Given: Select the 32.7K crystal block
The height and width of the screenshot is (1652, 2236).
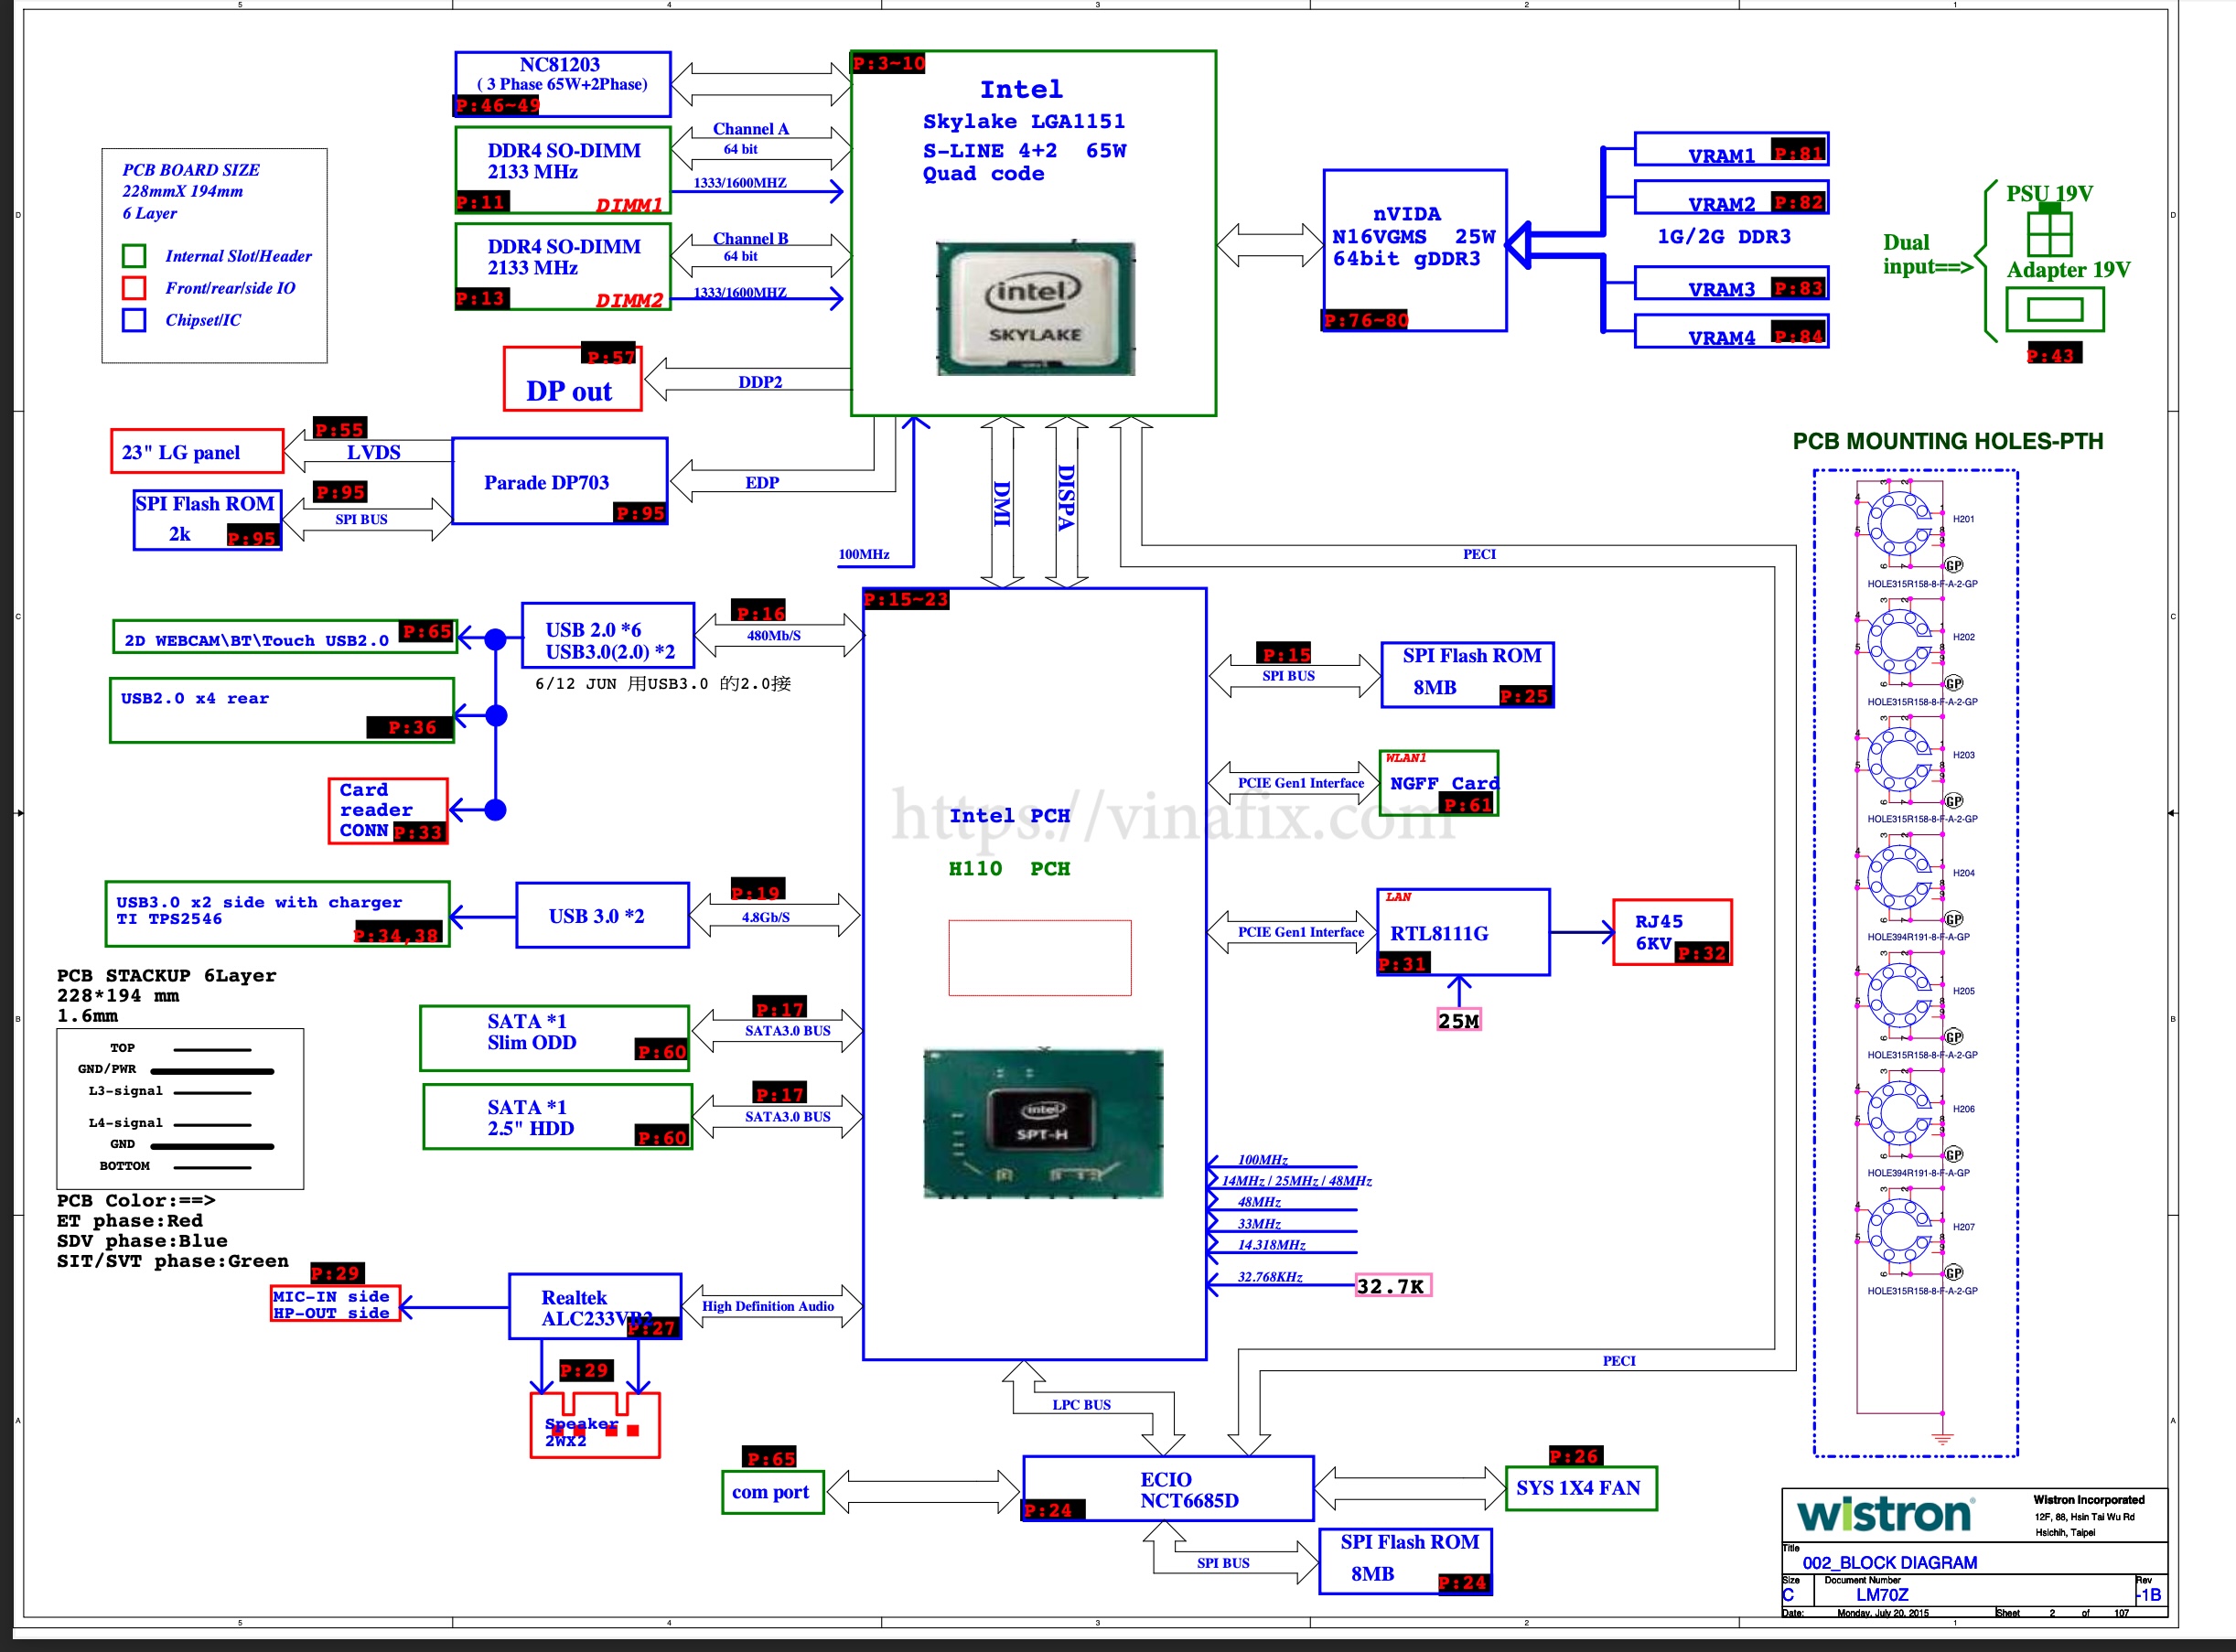Looking at the screenshot, I should point(1393,1287).
